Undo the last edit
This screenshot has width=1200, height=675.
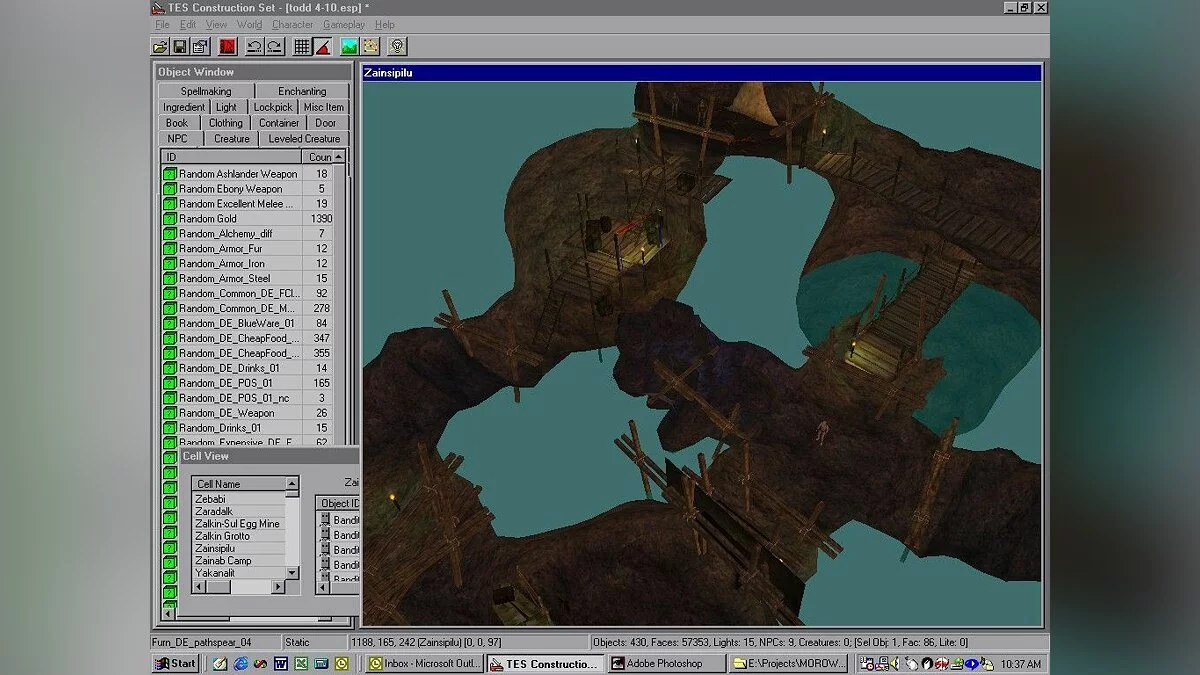(255, 45)
